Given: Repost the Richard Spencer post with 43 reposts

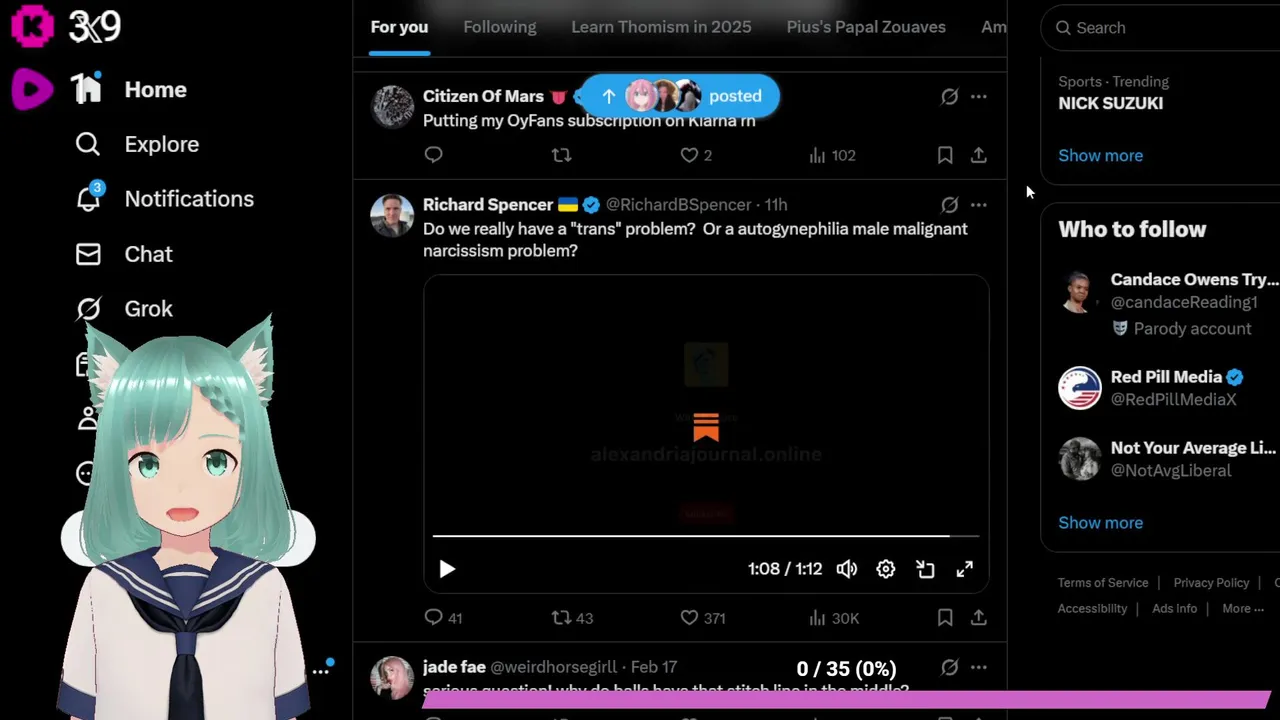Looking at the screenshot, I should tap(573, 618).
